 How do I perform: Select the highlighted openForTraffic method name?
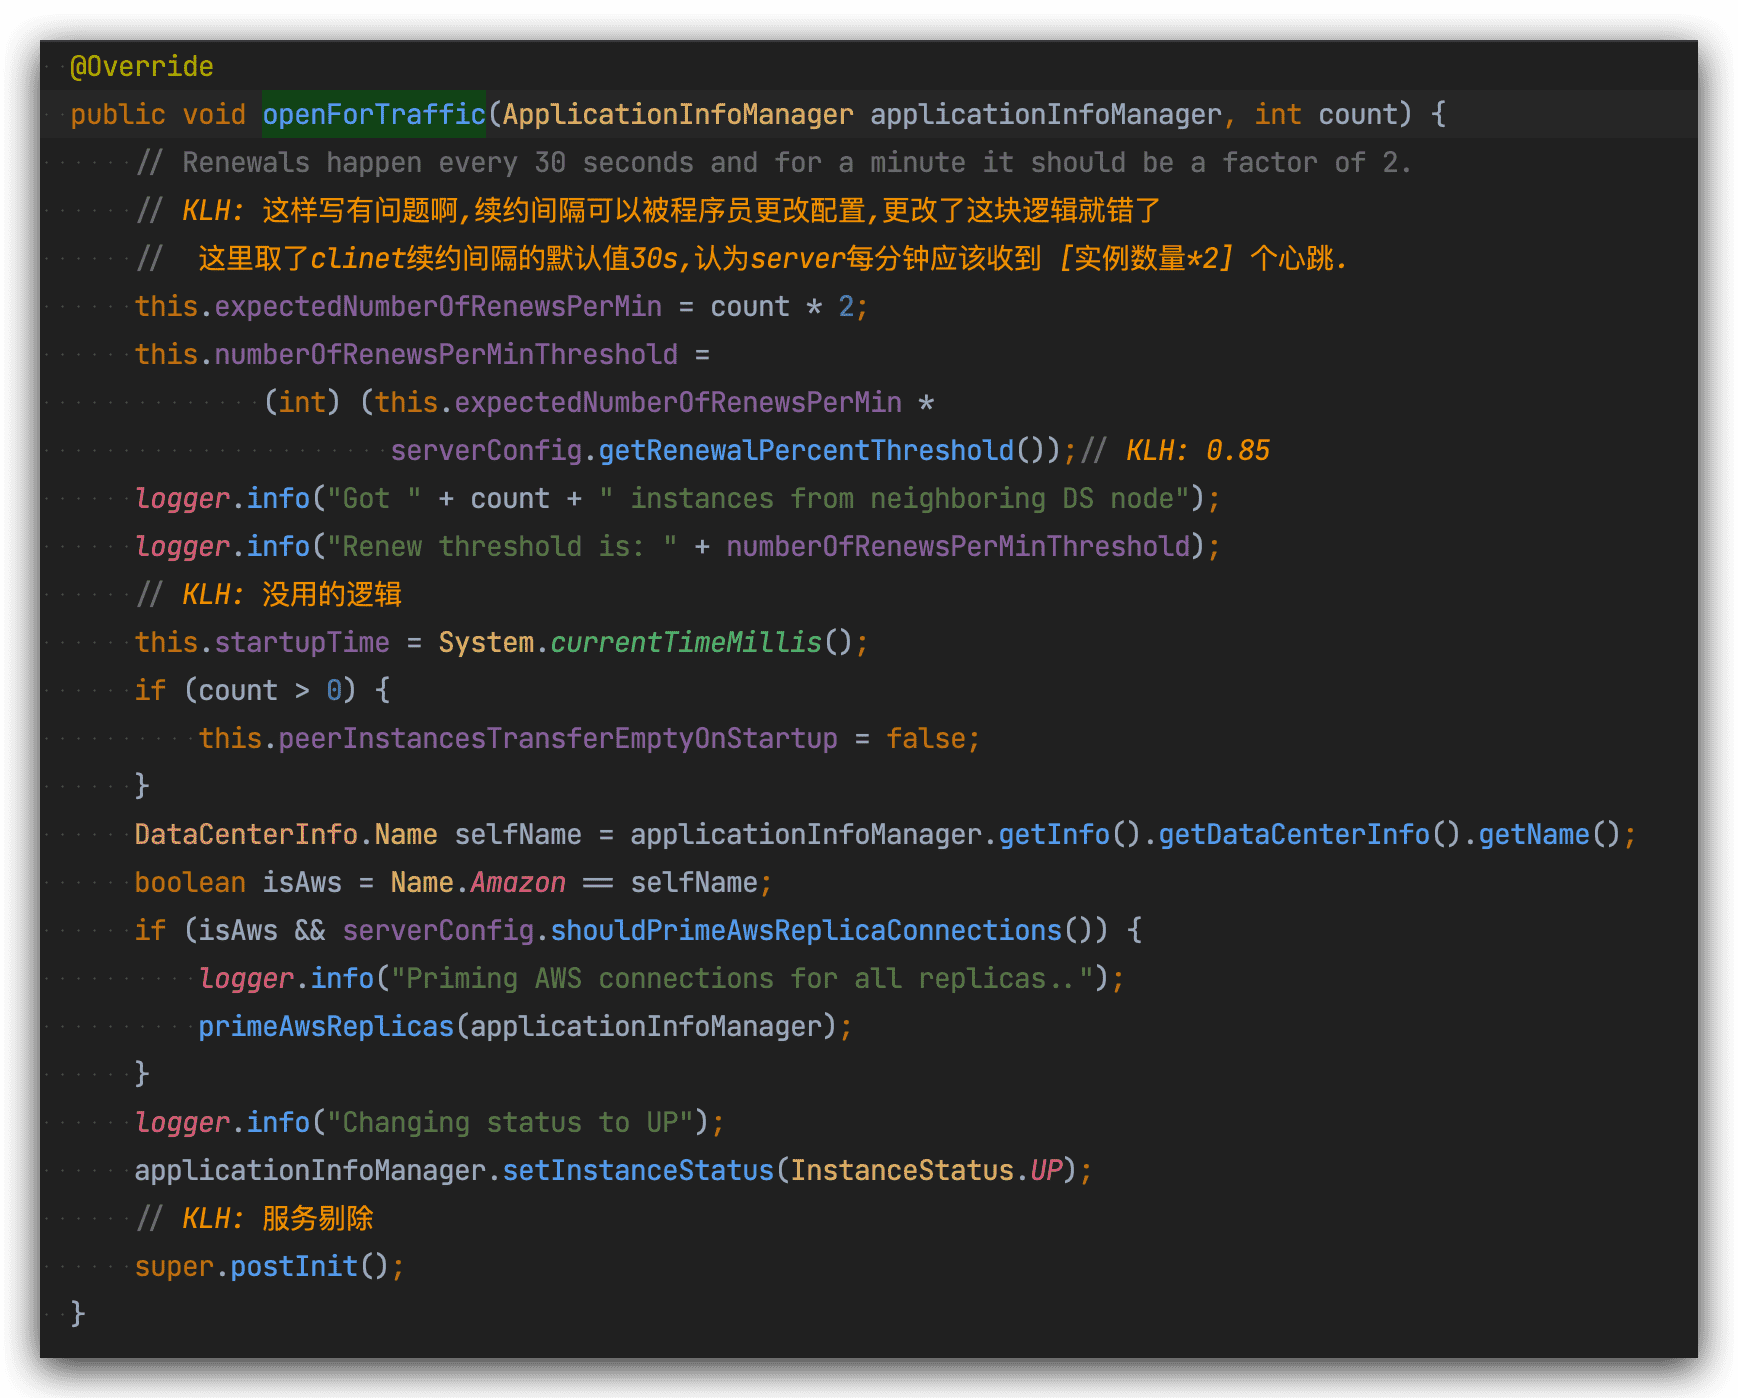374,114
